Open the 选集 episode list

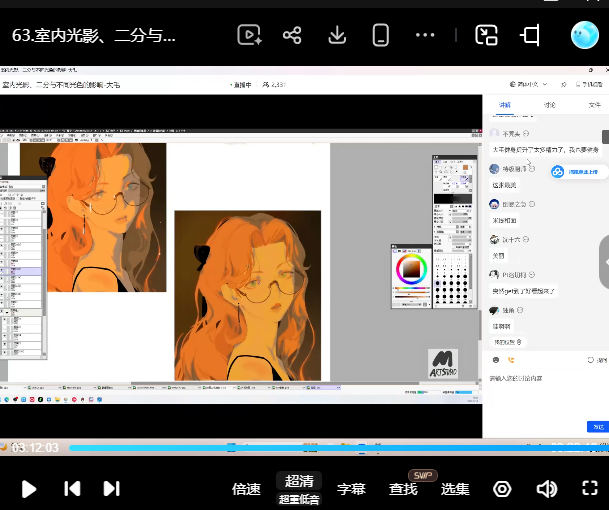click(455, 489)
